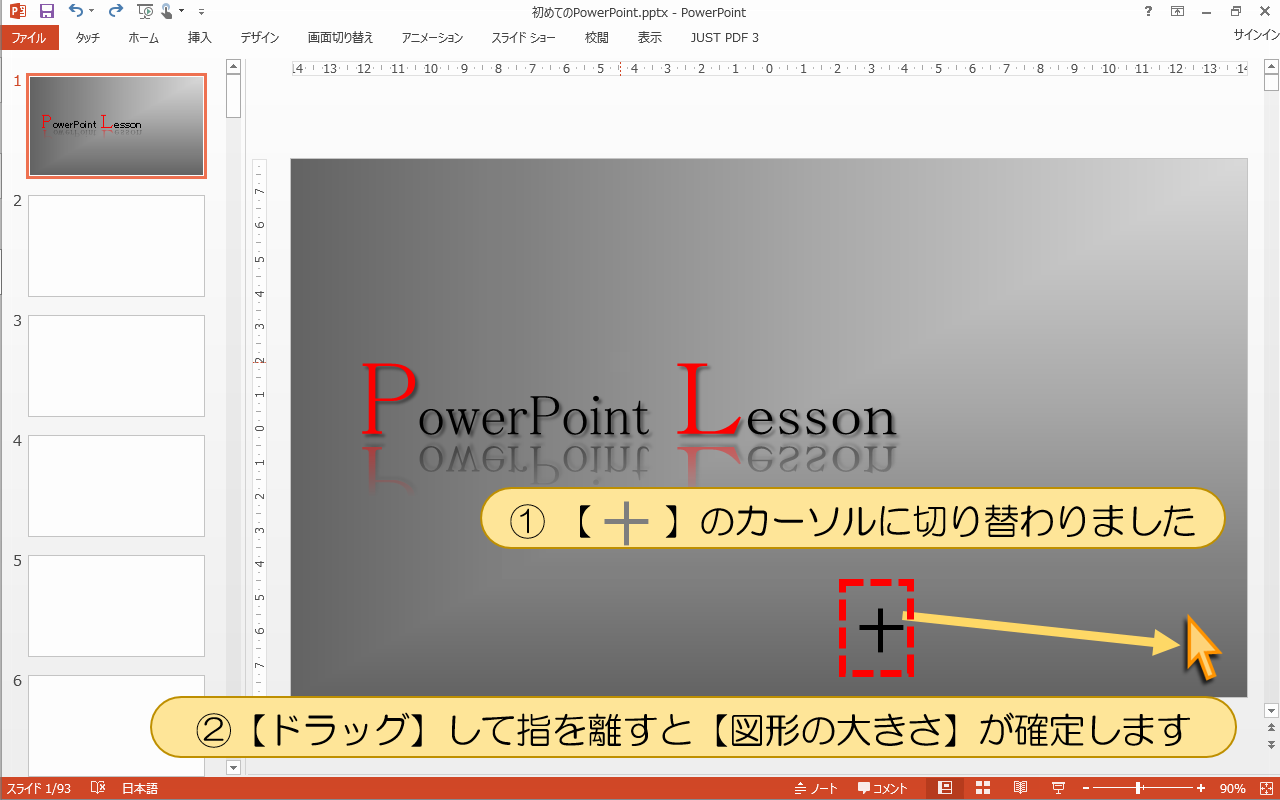
Task: Open touch/mouse mode dropdown arrow
Action: pyautogui.click(x=182, y=12)
